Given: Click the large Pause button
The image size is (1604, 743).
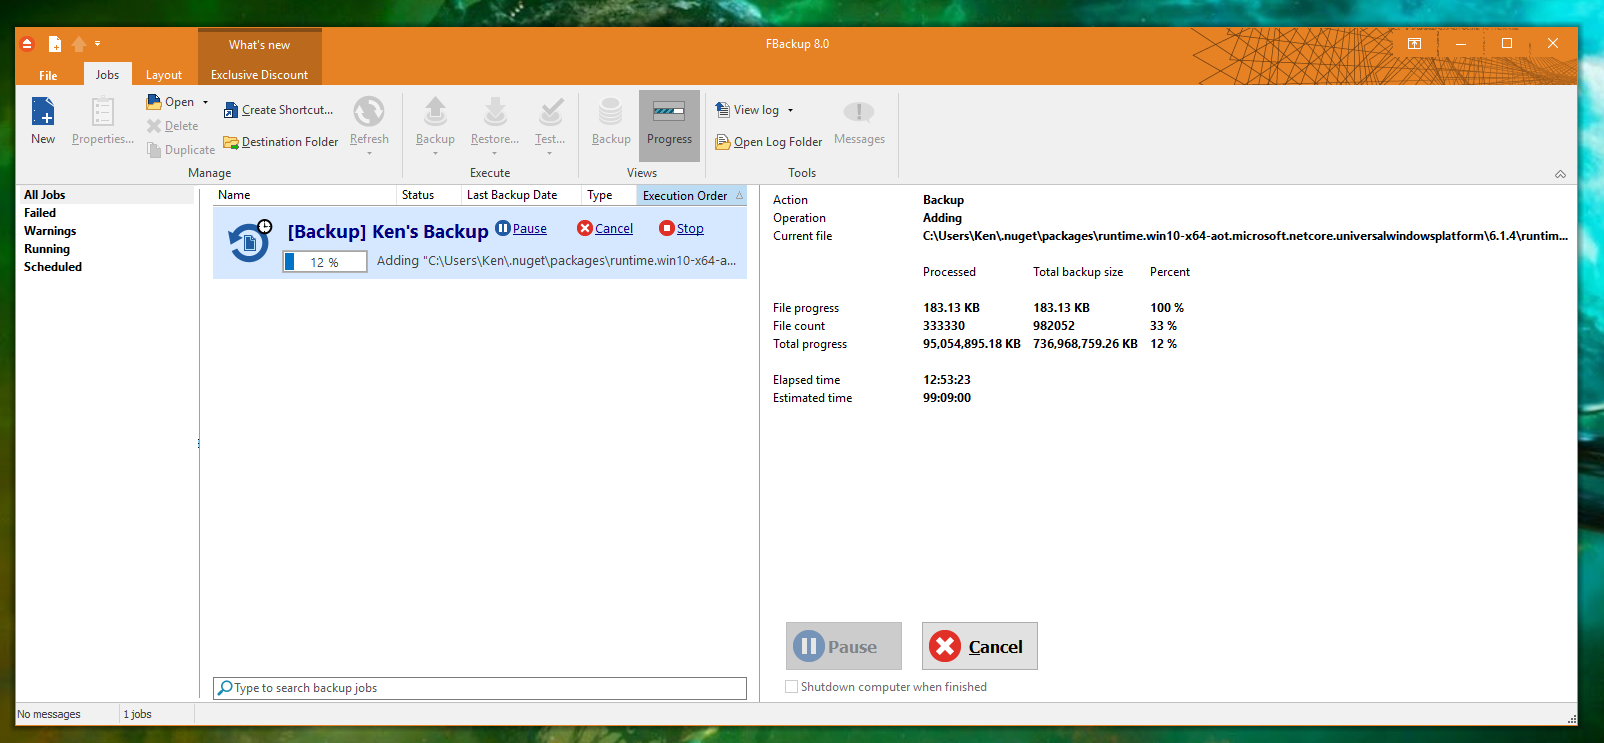Looking at the screenshot, I should pyautogui.click(x=844, y=646).
